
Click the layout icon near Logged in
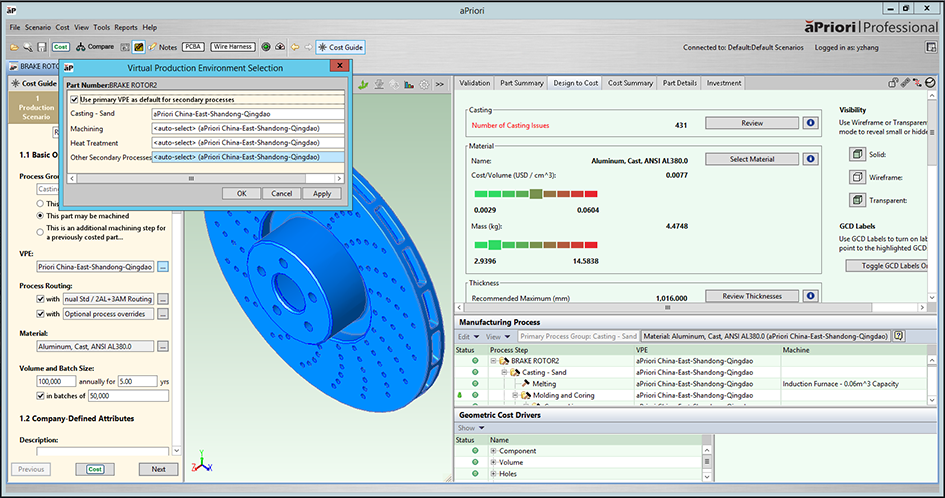coord(931,47)
